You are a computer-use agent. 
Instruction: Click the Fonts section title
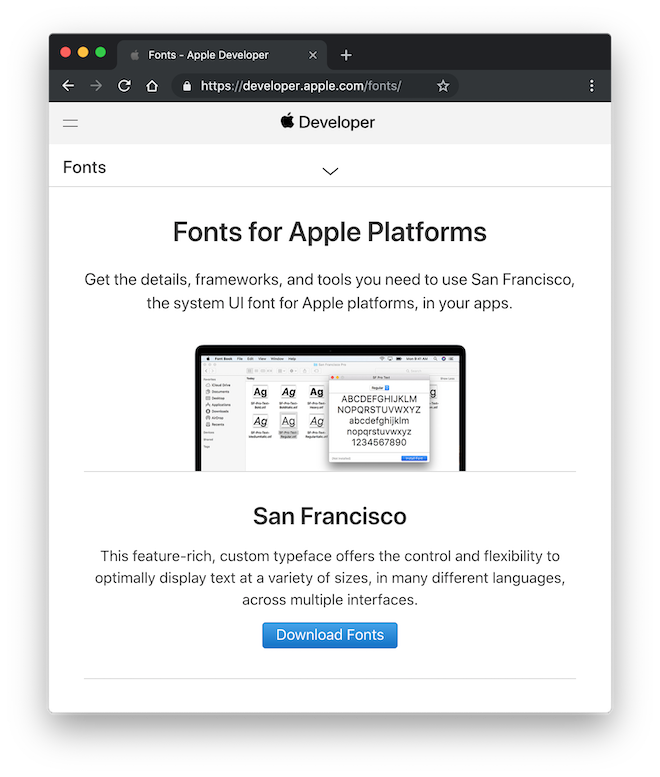pos(84,167)
